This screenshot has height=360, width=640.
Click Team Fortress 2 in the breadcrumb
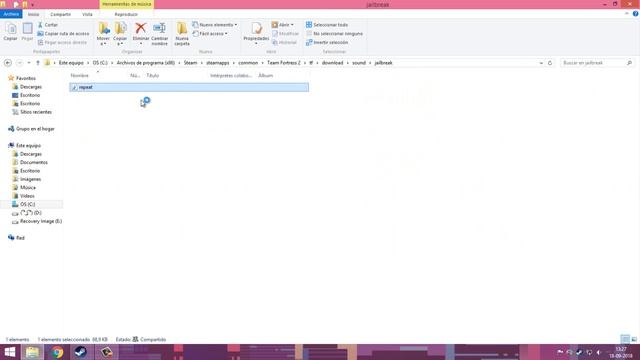(x=284, y=63)
